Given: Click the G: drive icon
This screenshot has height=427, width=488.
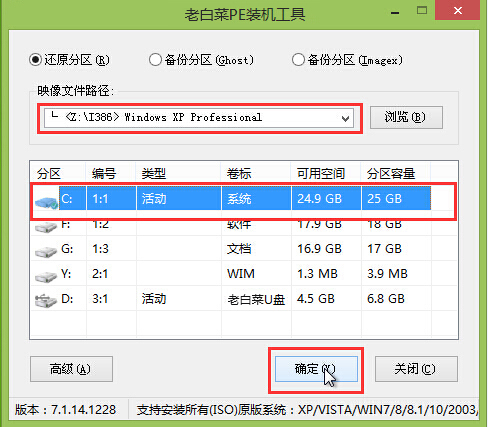Looking at the screenshot, I should (x=46, y=252).
